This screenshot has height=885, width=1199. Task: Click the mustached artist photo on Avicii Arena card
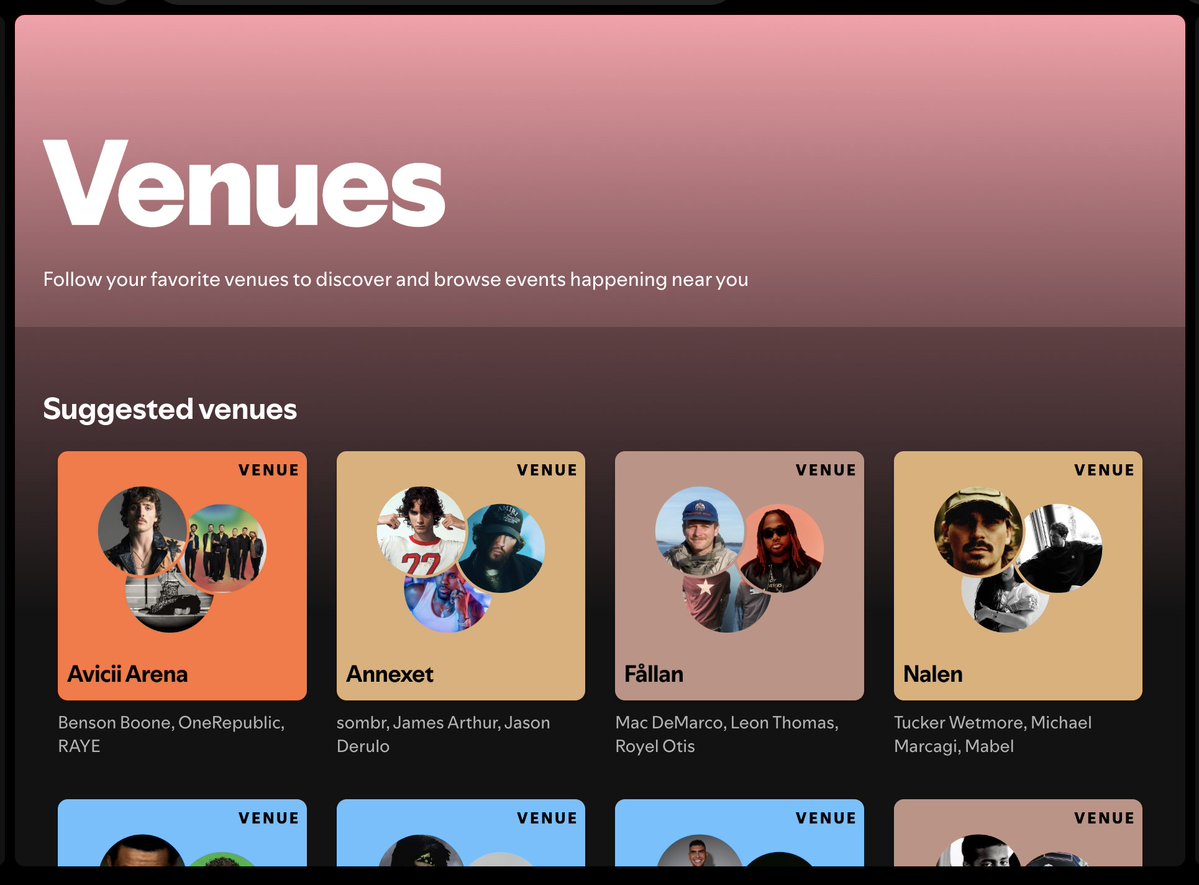coord(142,531)
